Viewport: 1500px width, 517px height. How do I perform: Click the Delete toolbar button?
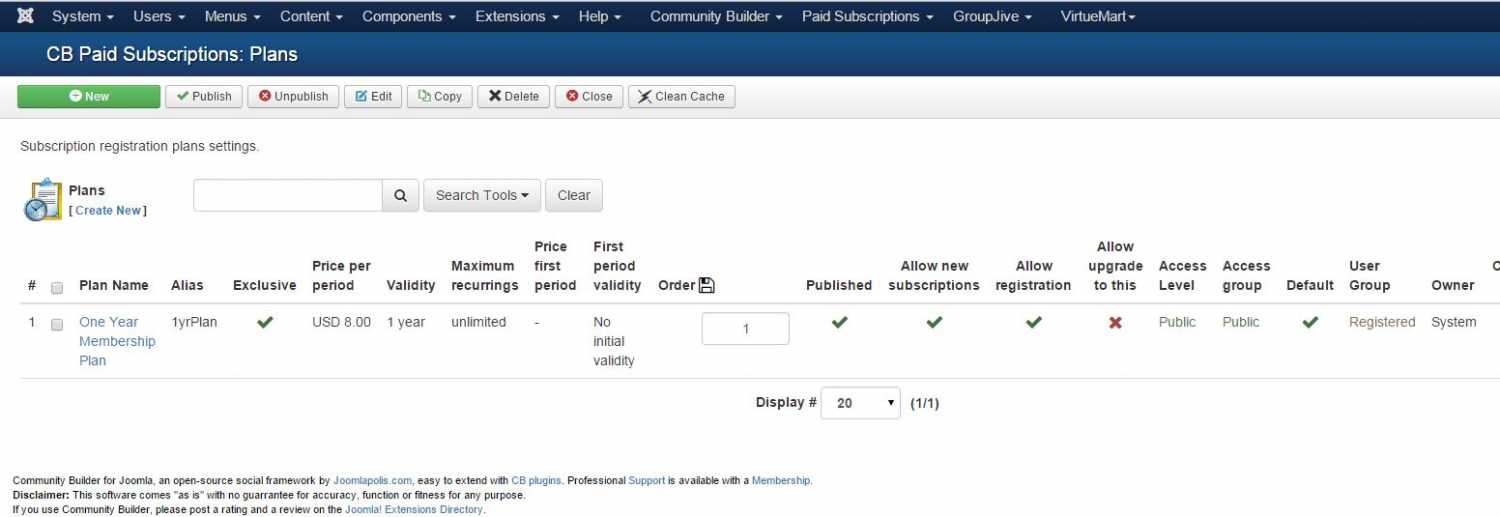(x=514, y=96)
